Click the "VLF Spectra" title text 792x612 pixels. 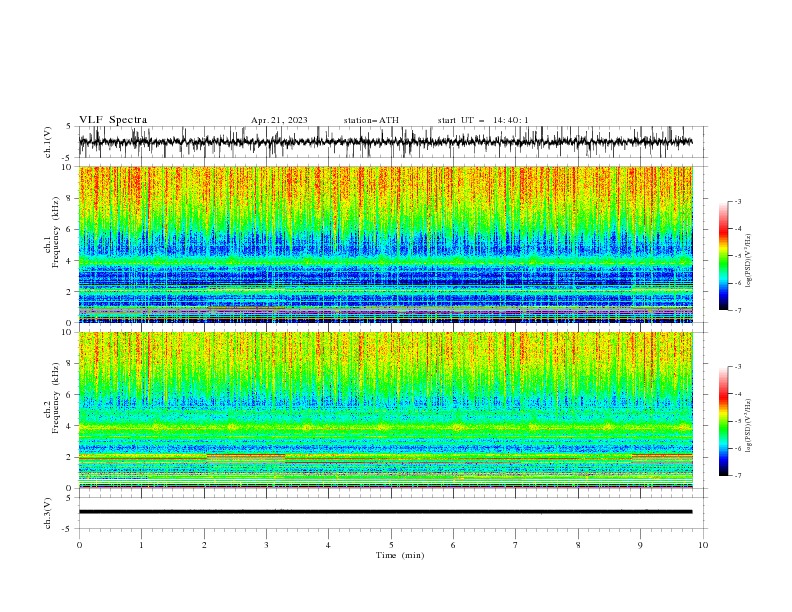click(113, 120)
